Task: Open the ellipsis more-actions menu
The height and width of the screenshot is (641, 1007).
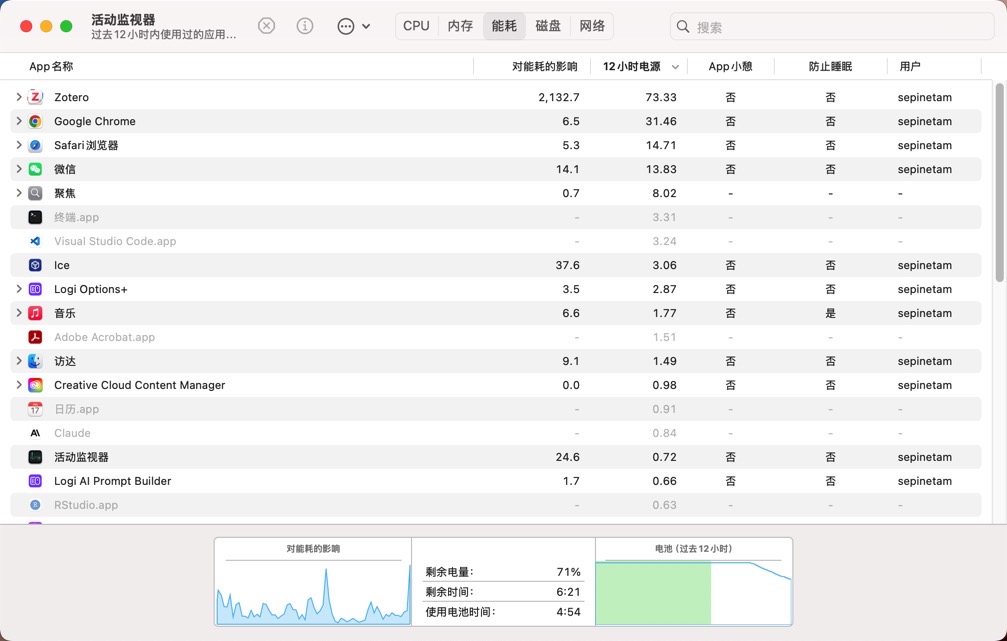Action: (x=353, y=26)
